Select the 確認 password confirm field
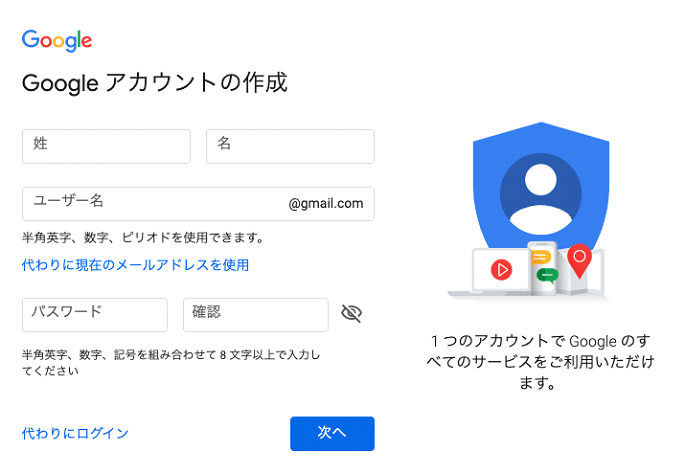This screenshot has height=474, width=685. (x=256, y=315)
